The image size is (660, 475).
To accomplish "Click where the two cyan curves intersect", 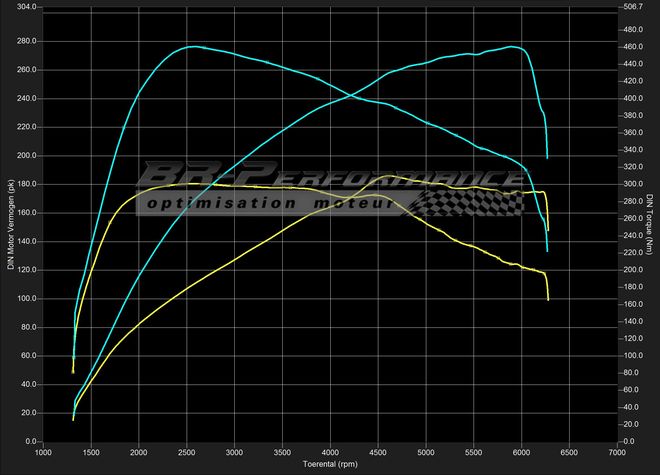I will (x=350, y=97).
